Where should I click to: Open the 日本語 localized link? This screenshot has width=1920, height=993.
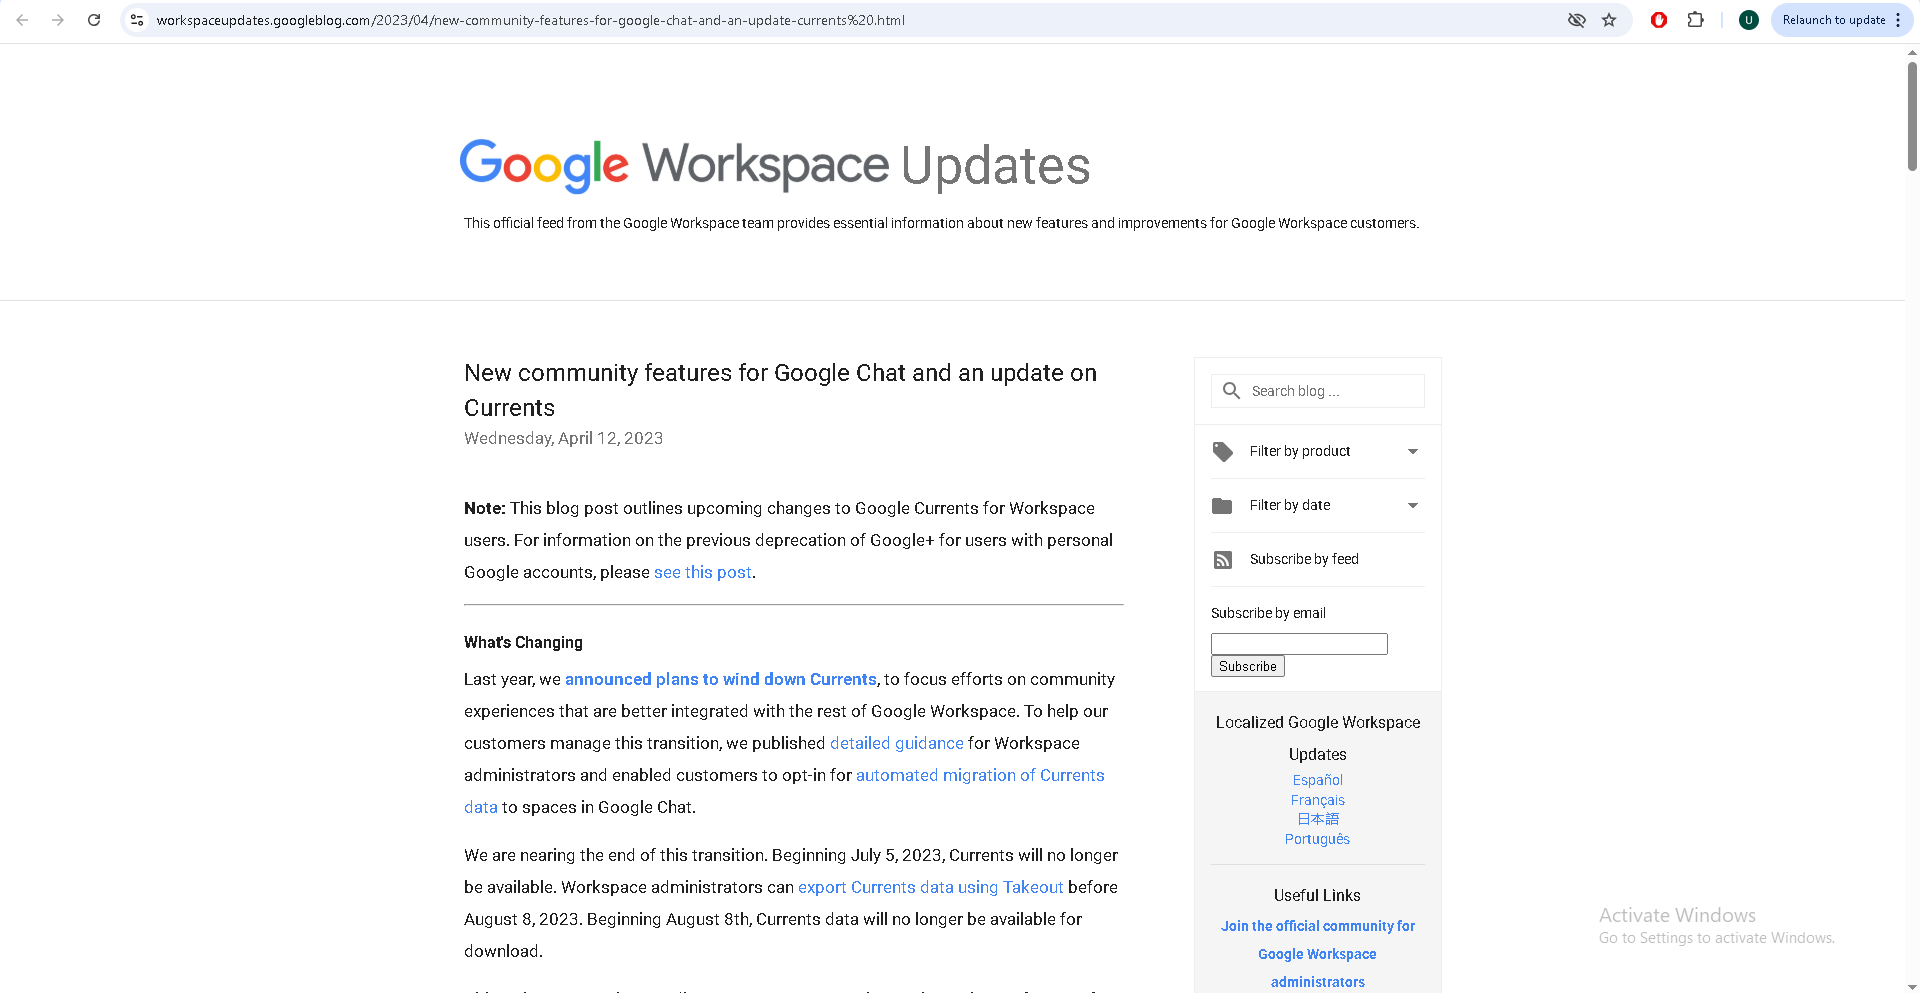tap(1317, 819)
